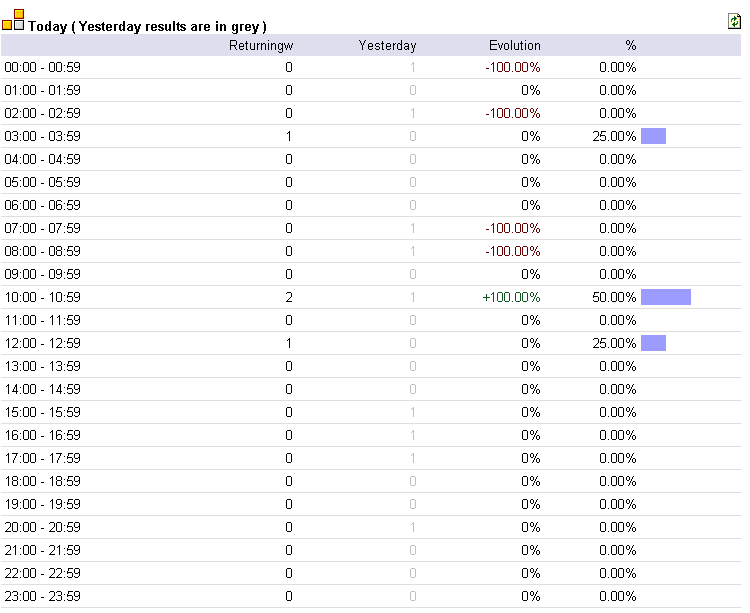Click the Returningw column header
Image resolution: width=750 pixels, height=613 pixels.
point(261,45)
